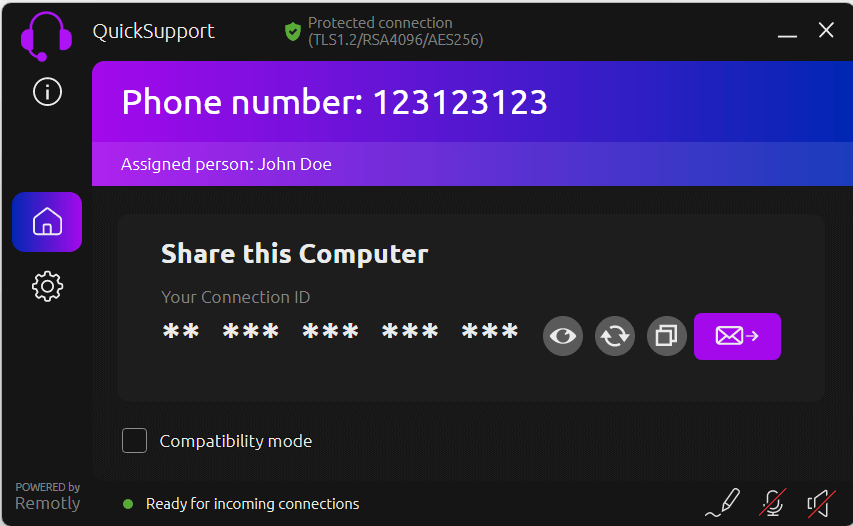The height and width of the screenshot is (526, 853).
Task: Send the Connection ID by email
Action: pos(737,336)
